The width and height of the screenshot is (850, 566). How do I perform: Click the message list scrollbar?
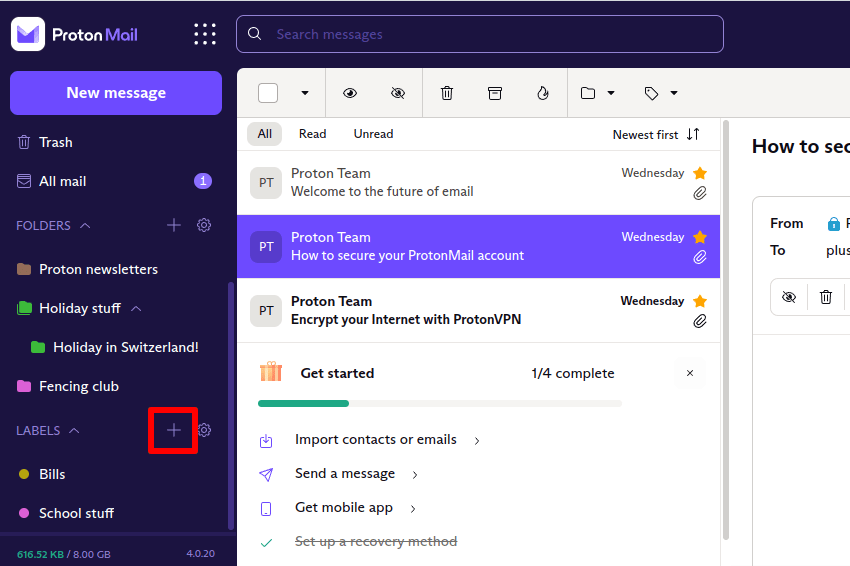726,330
